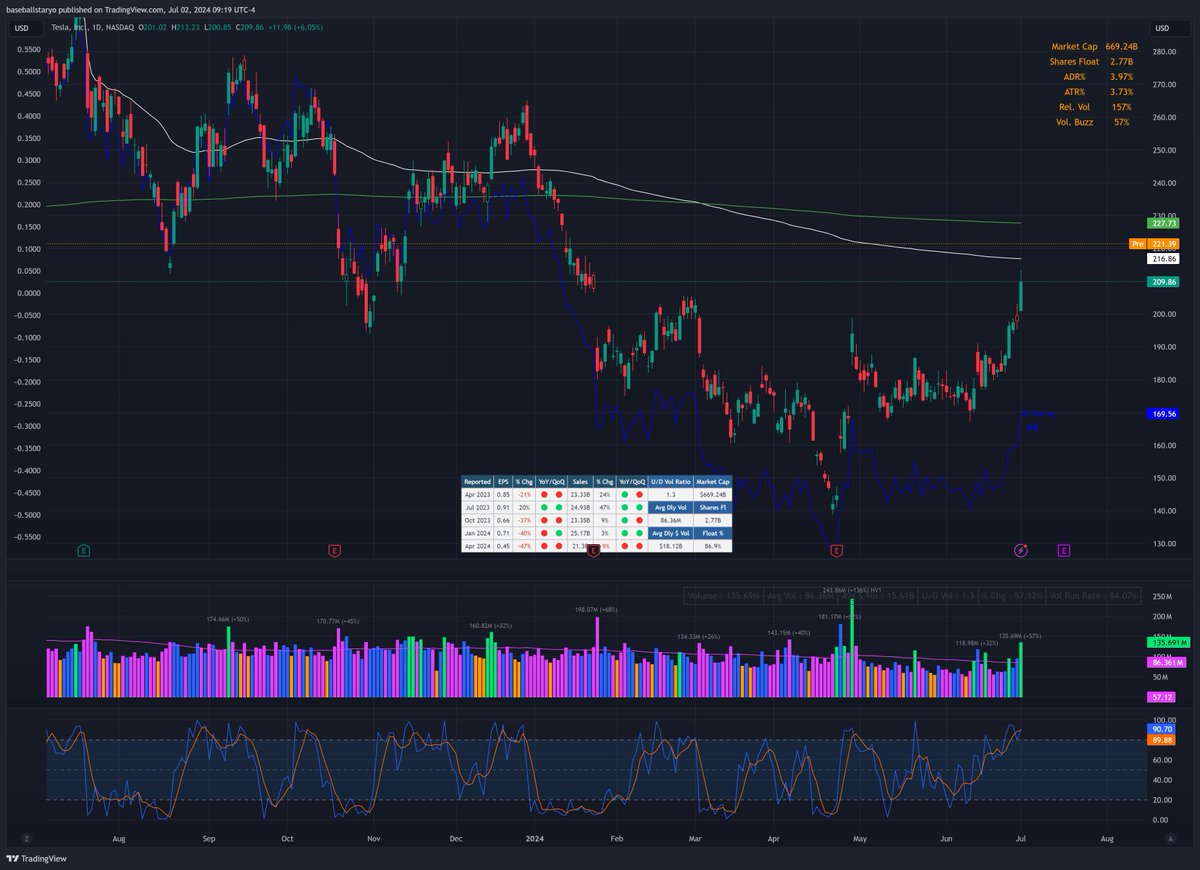This screenshot has height=870, width=1200.
Task: Click the Pre 221.39 pre-market price label
Action: 1152,243
